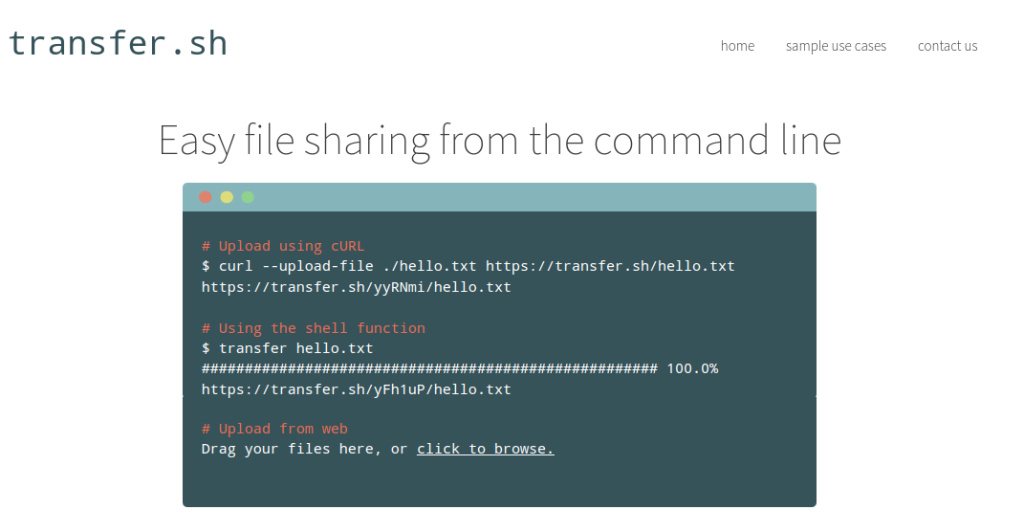The height and width of the screenshot is (532, 1024).
Task: Go to sample use cases page
Action: click(x=836, y=46)
